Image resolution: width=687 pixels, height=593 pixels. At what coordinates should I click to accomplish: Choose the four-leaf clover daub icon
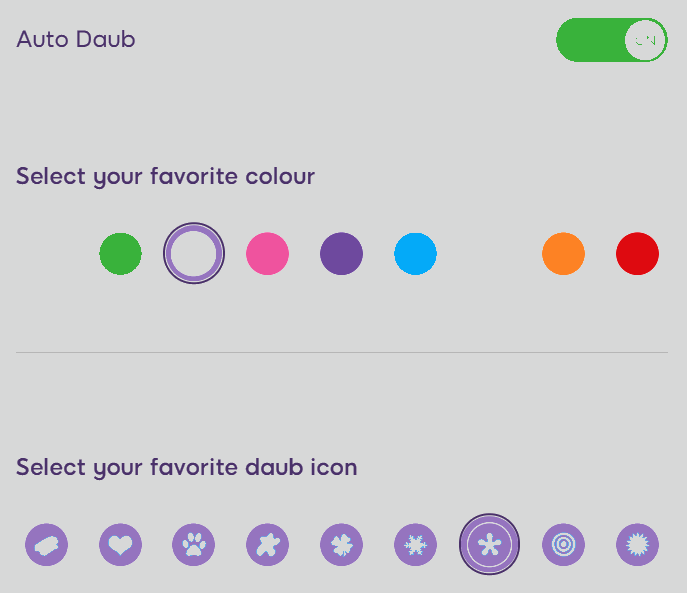[342, 544]
